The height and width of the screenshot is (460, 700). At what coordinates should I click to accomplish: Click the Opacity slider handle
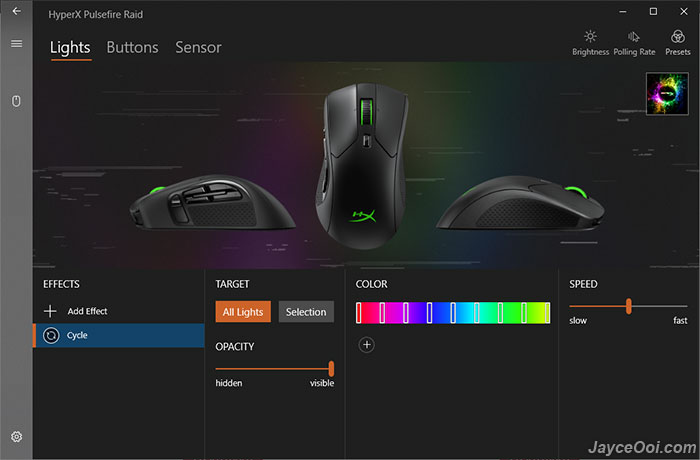click(x=331, y=369)
